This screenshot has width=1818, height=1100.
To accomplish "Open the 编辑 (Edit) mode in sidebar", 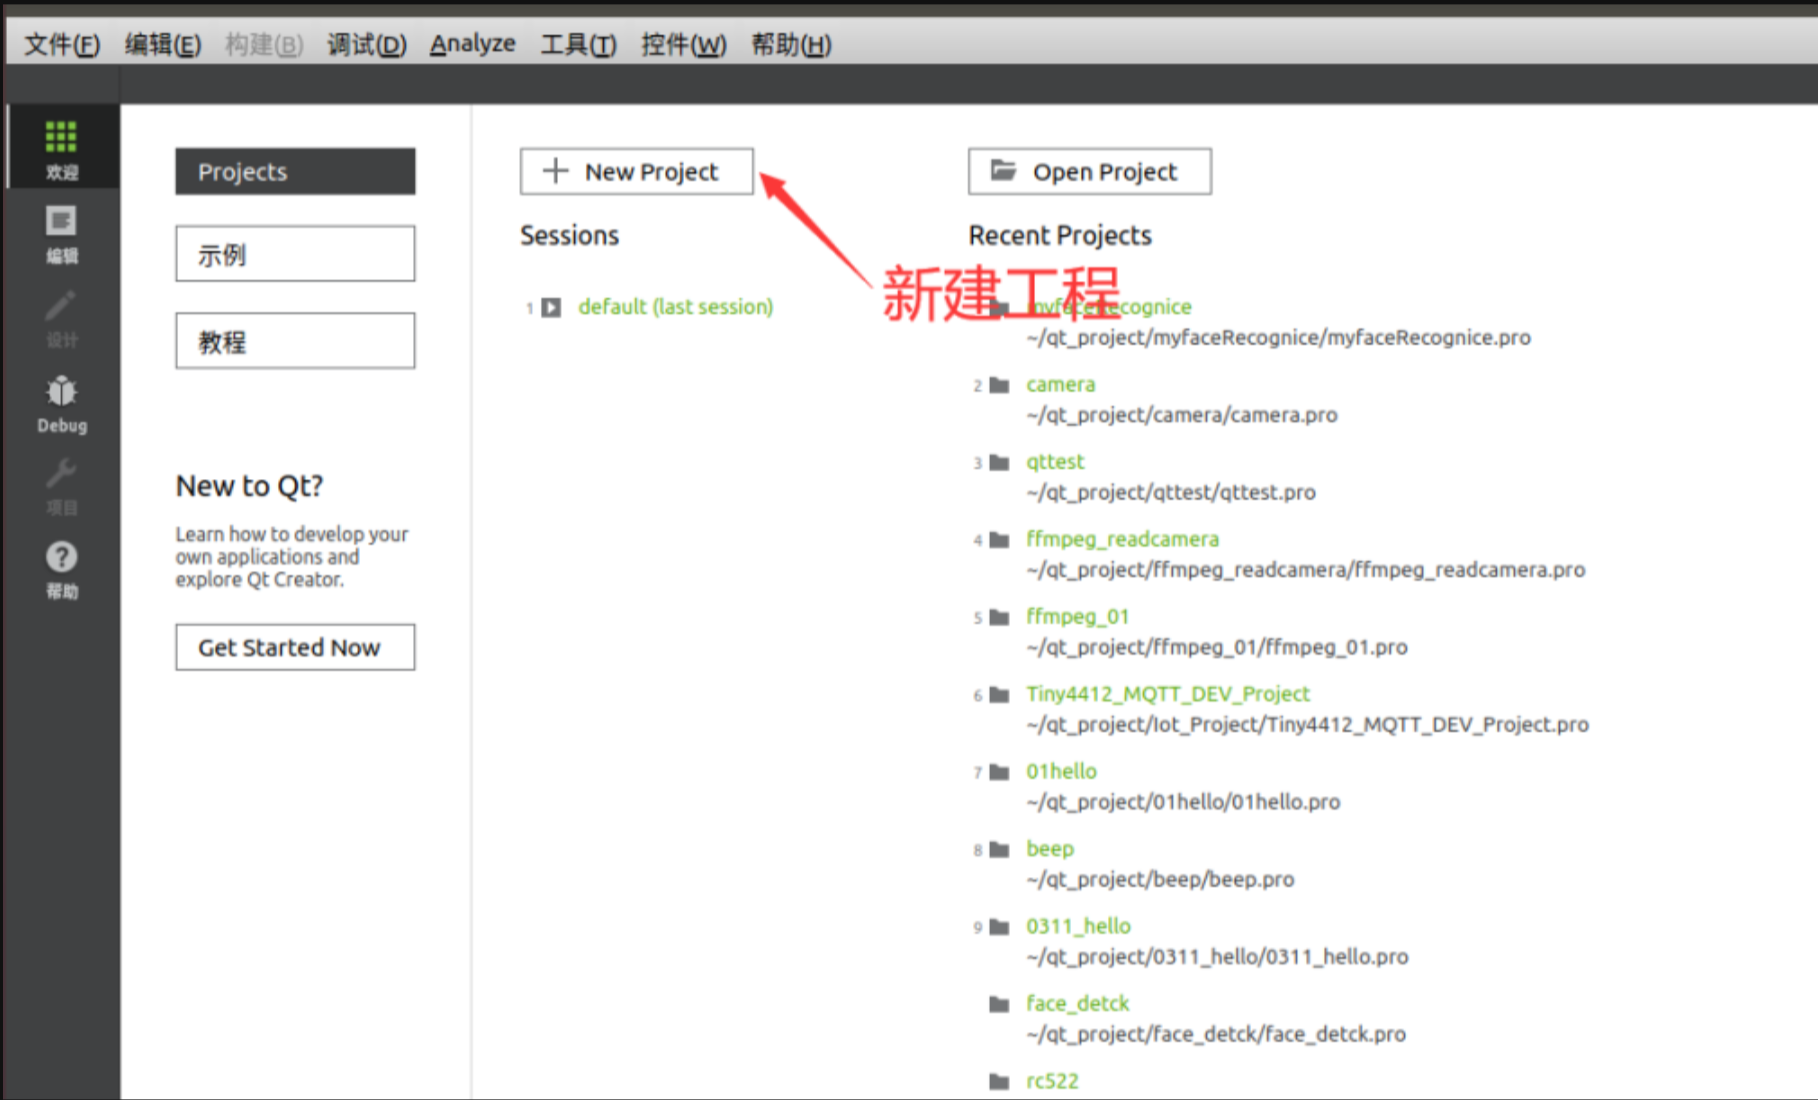I will (x=61, y=233).
